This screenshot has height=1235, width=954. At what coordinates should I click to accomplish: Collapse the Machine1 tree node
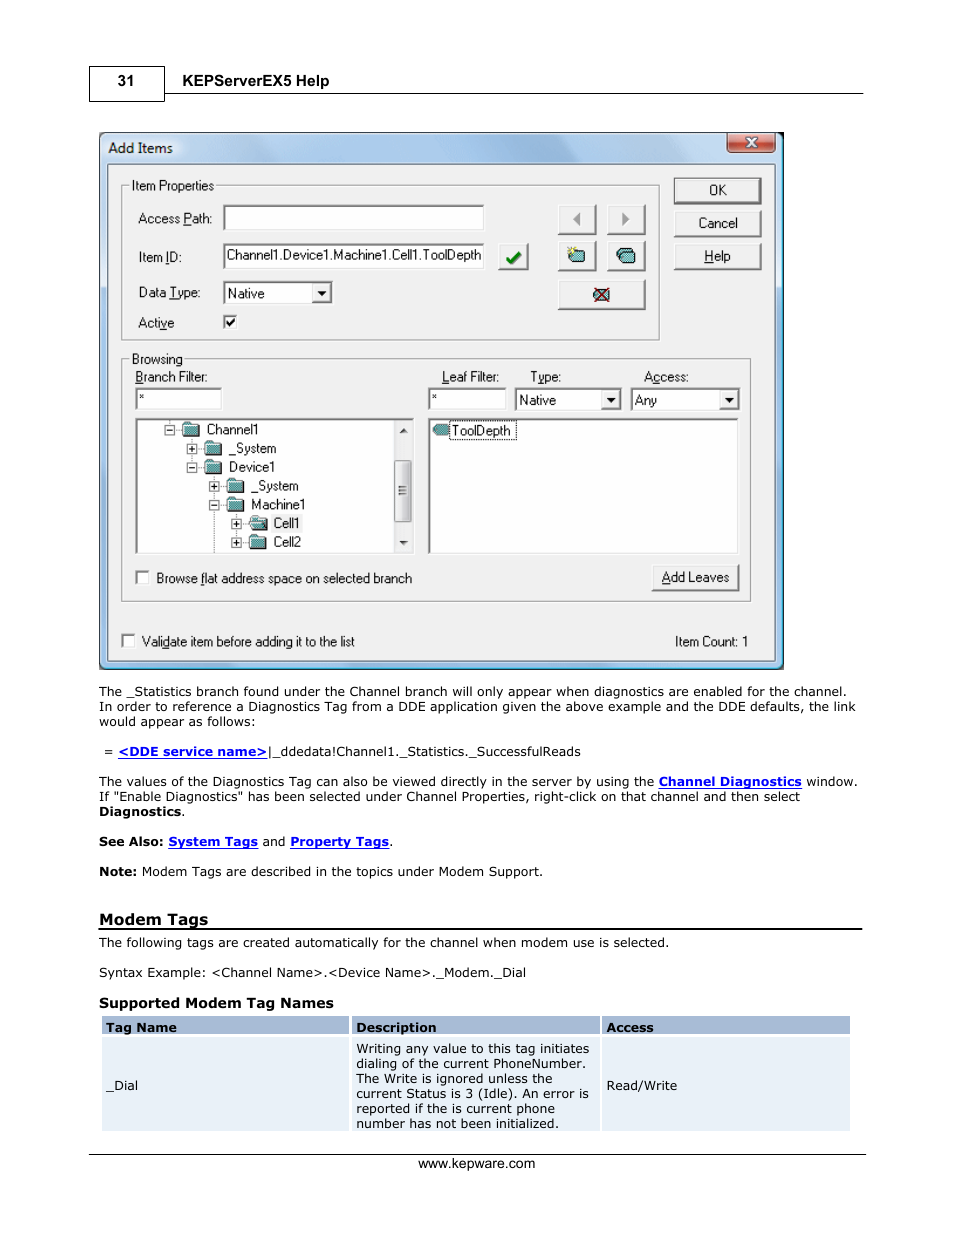click(x=214, y=505)
